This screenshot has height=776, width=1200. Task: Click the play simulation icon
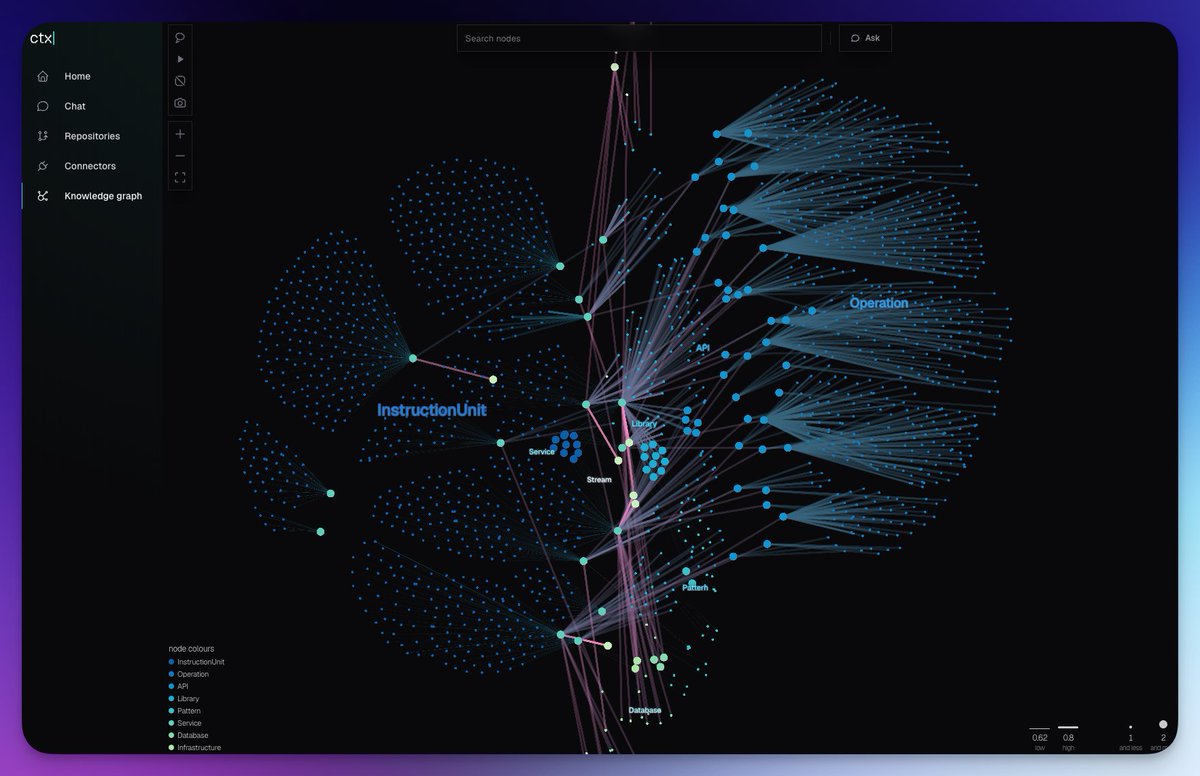click(180, 59)
